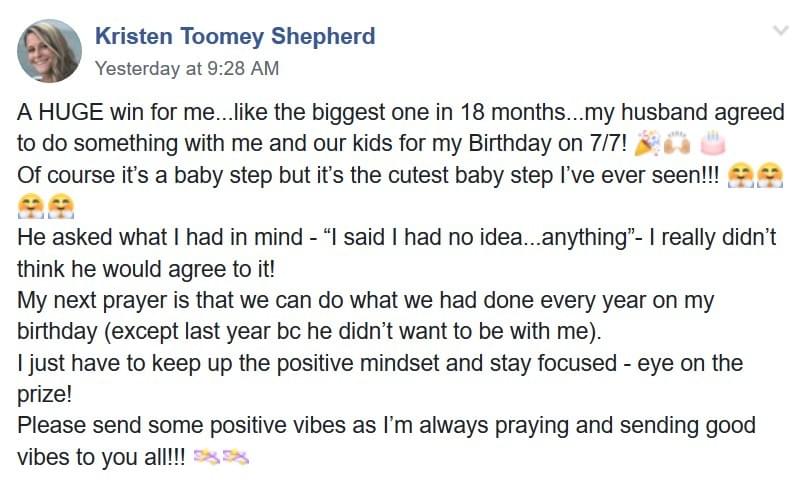Click second hugging emoji ending the 'seen!!!' line
This screenshot has height=489, width=804.
pos(771,175)
